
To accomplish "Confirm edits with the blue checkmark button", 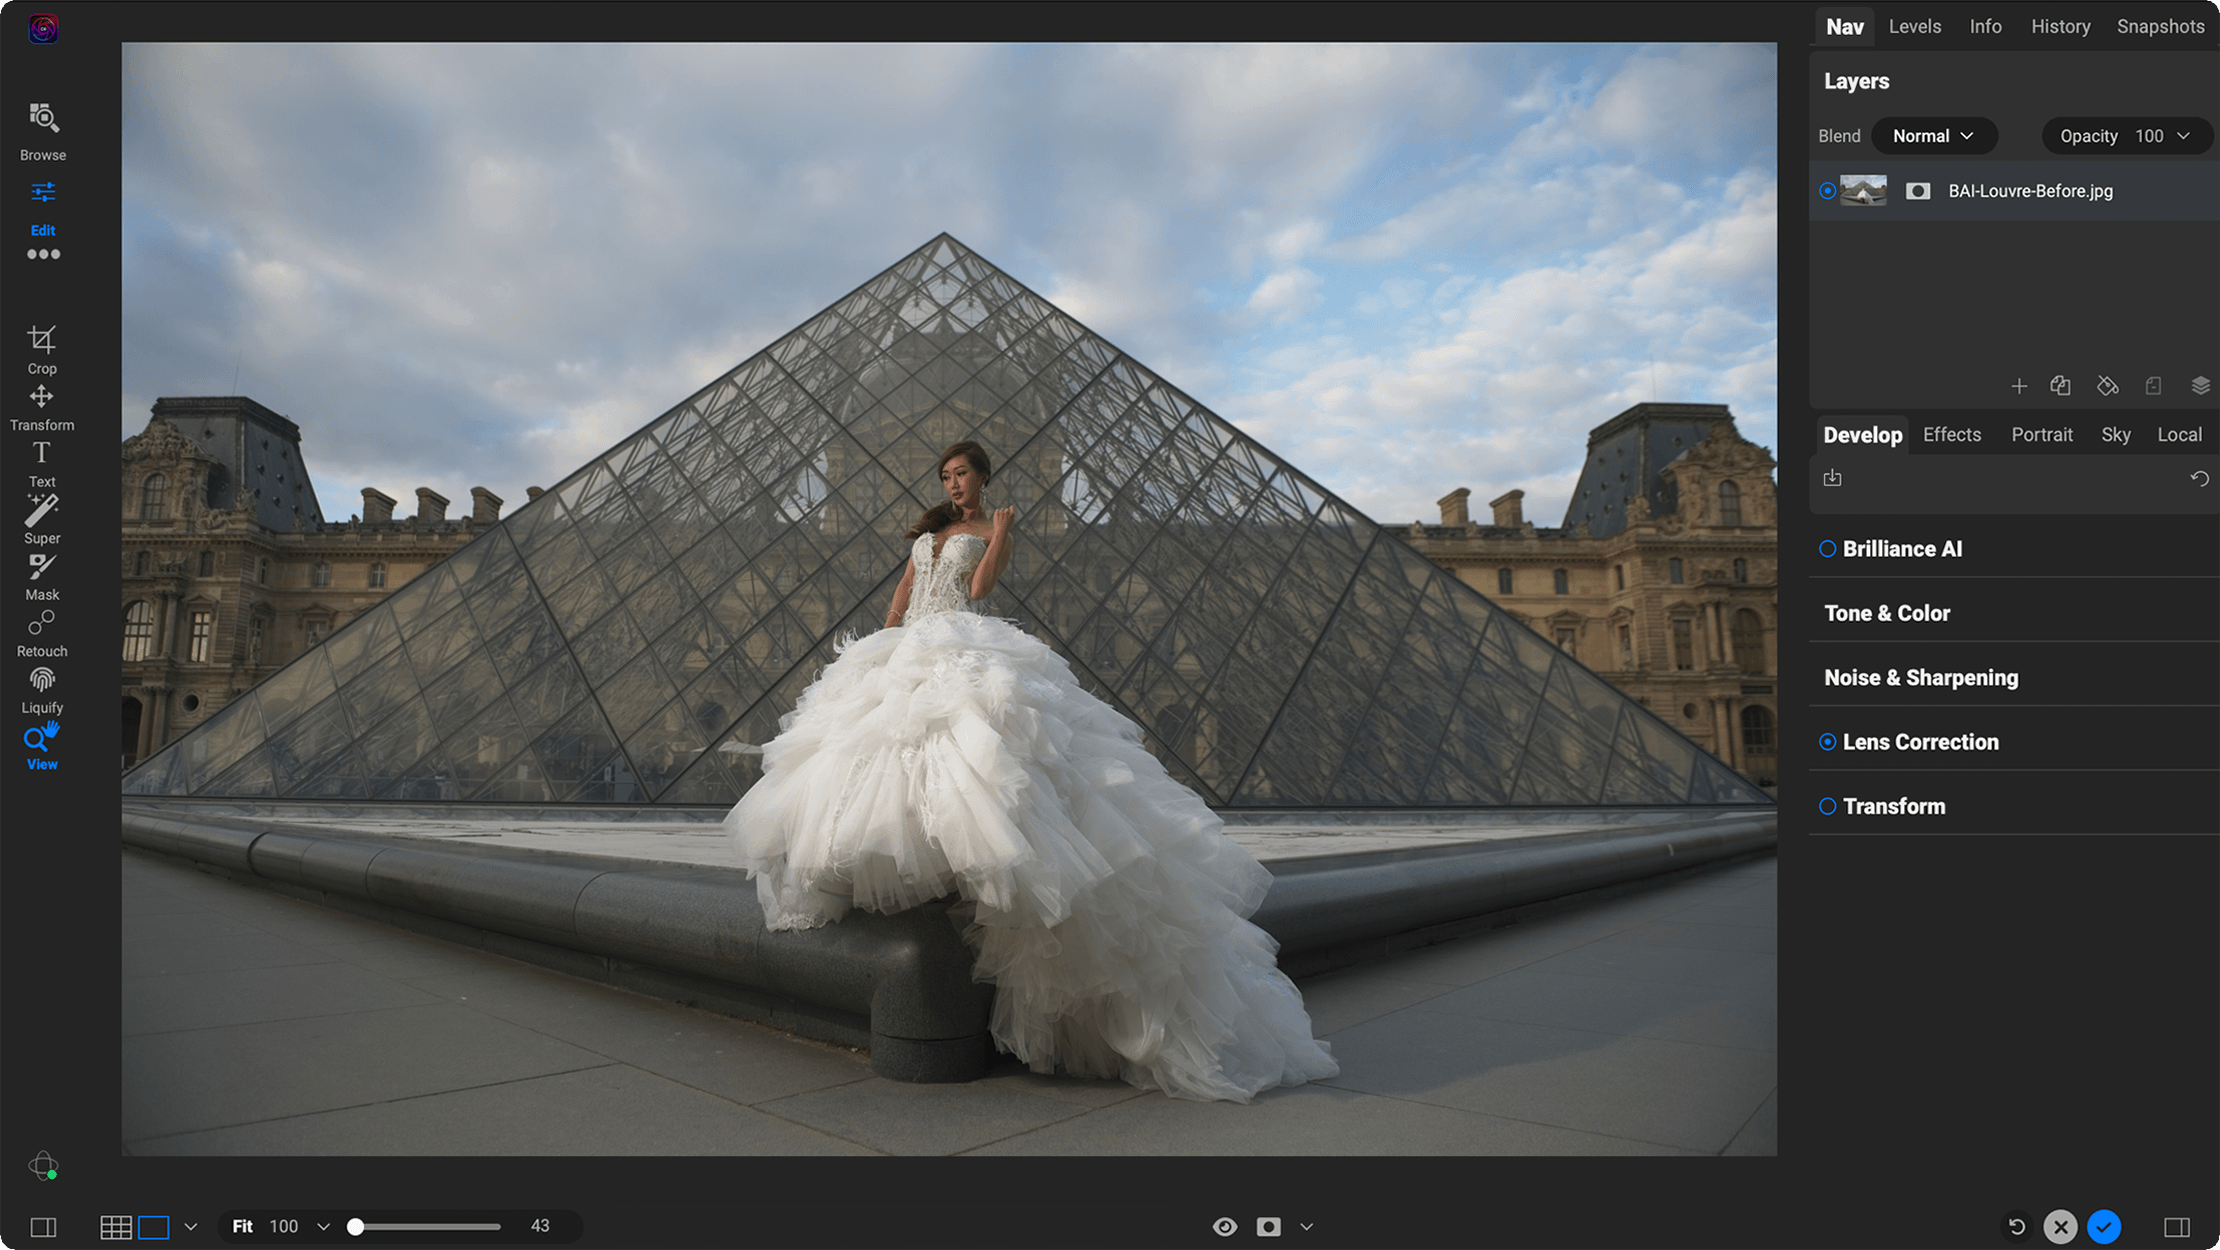I will (x=2104, y=1226).
